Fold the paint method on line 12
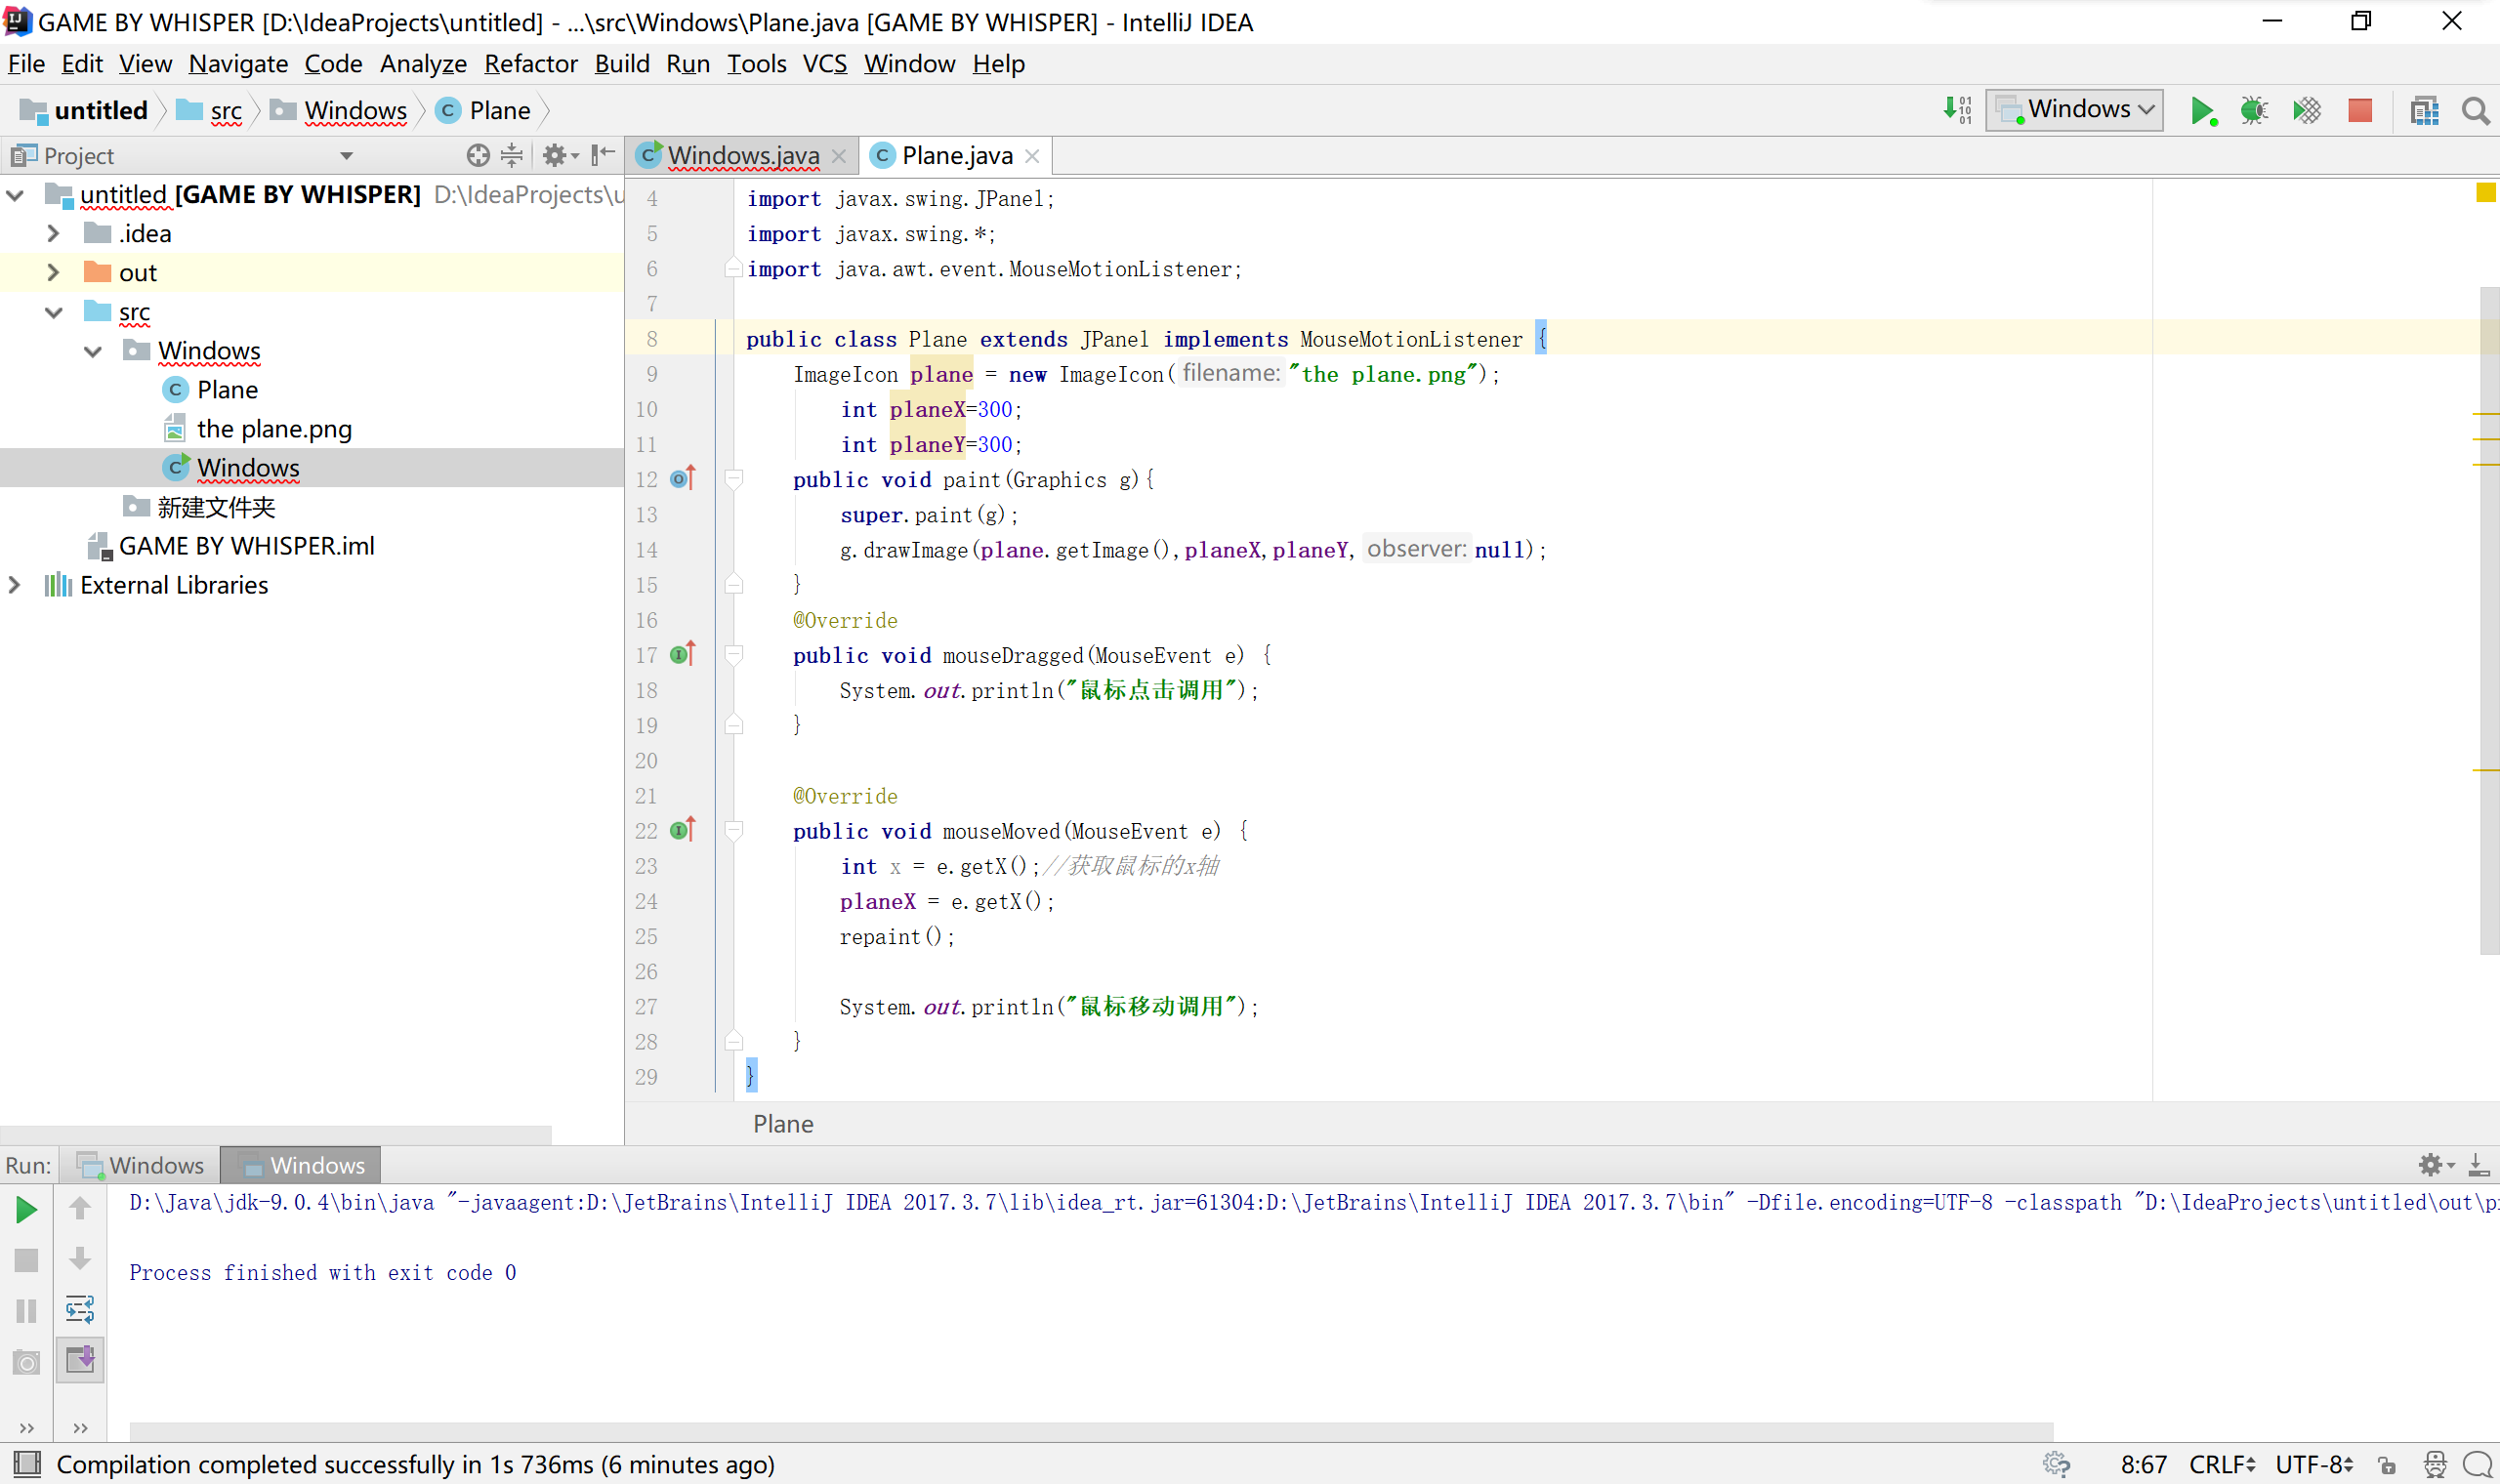 [x=734, y=479]
